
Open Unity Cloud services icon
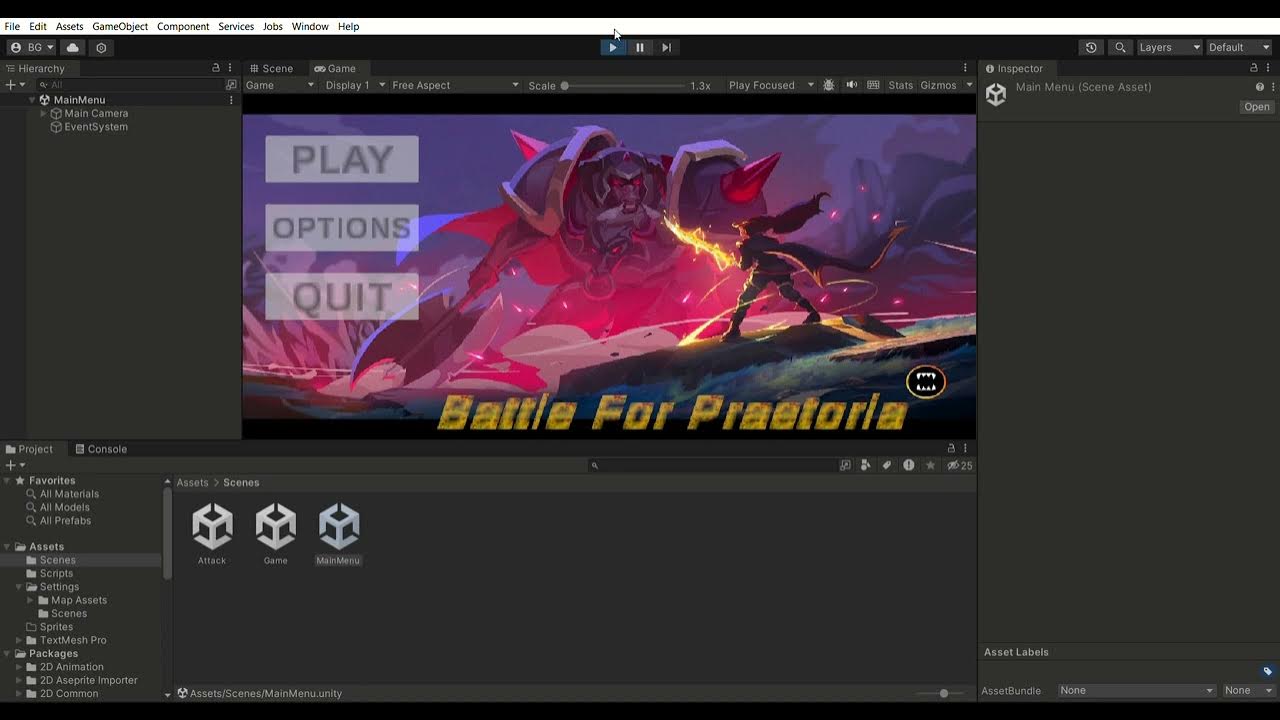click(x=73, y=47)
